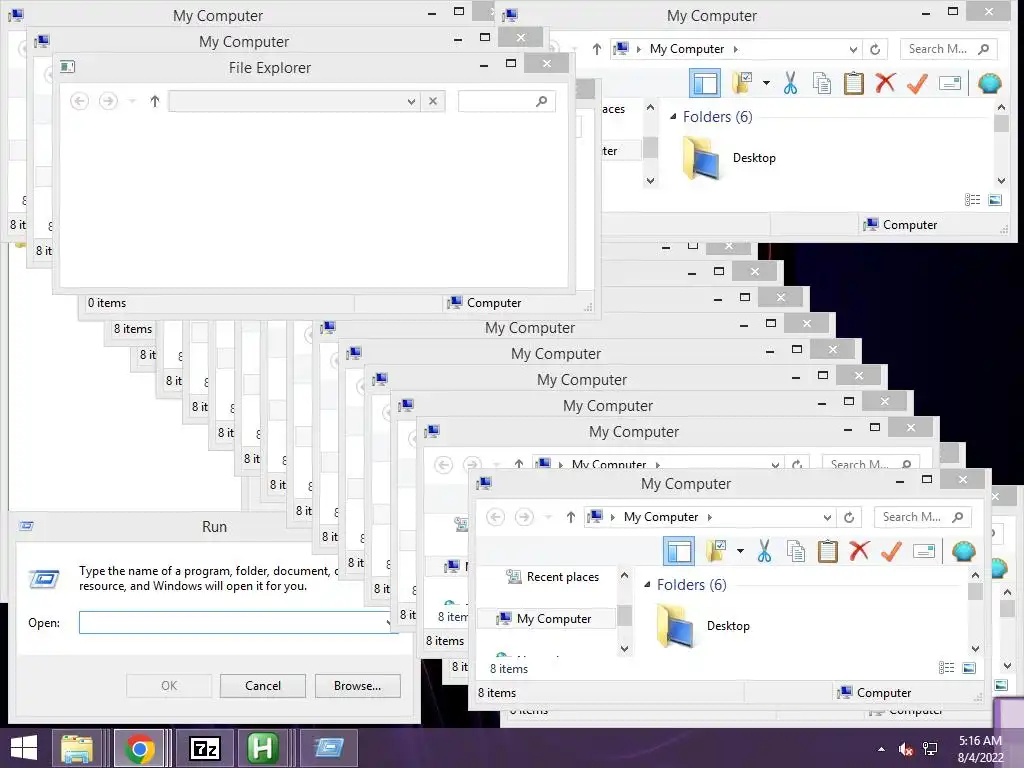Screen dimensions: 1024x768
Task: Click content scroll-down arrow in upper My Computer window
Action: [1001, 181]
